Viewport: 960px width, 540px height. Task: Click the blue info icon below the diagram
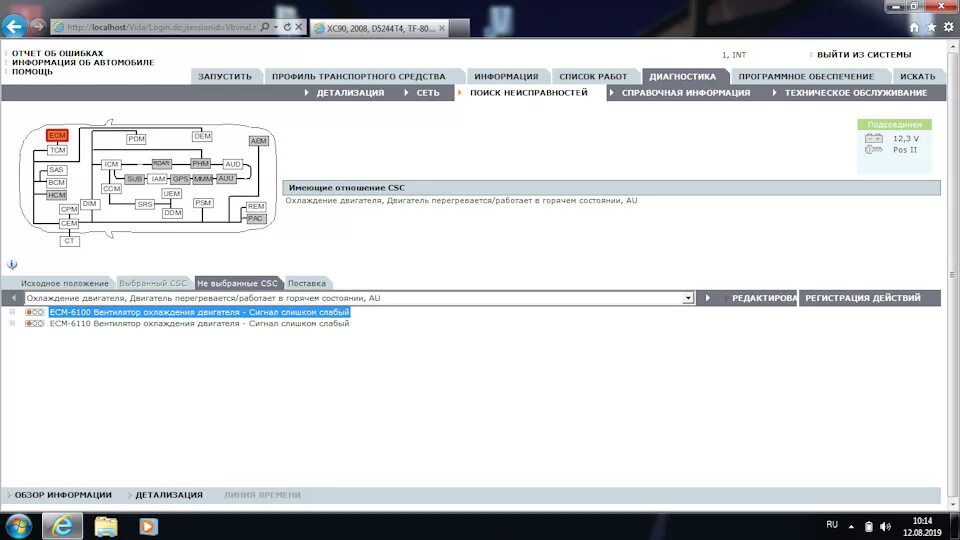pos(12,264)
